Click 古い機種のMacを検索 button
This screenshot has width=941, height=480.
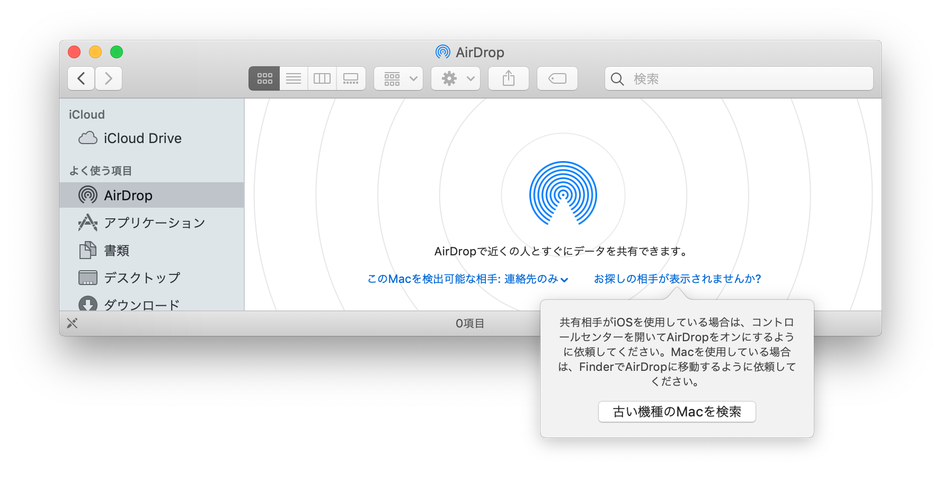point(677,412)
